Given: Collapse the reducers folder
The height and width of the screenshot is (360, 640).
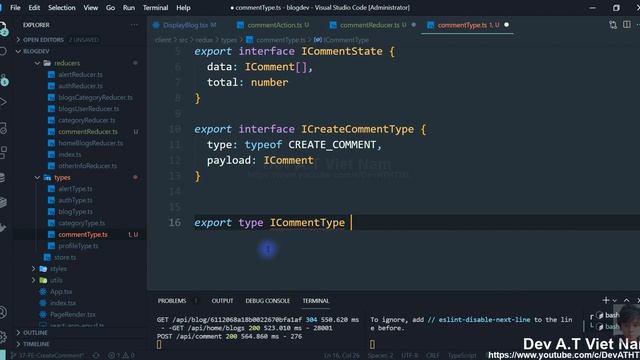Looking at the screenshot, I should click(37, 63).
